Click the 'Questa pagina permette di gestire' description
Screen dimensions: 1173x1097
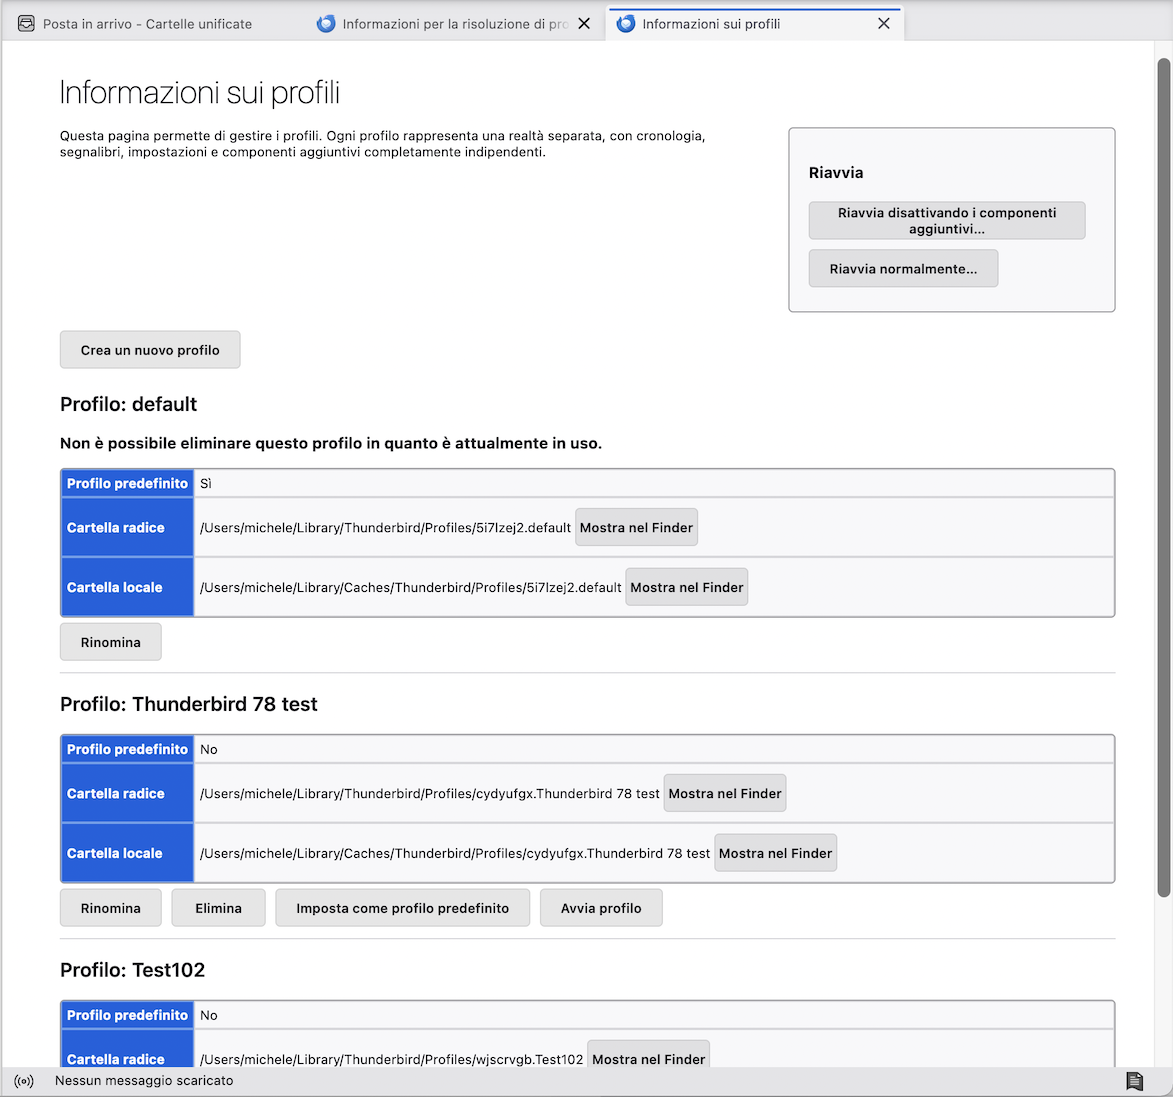point(382,144)
